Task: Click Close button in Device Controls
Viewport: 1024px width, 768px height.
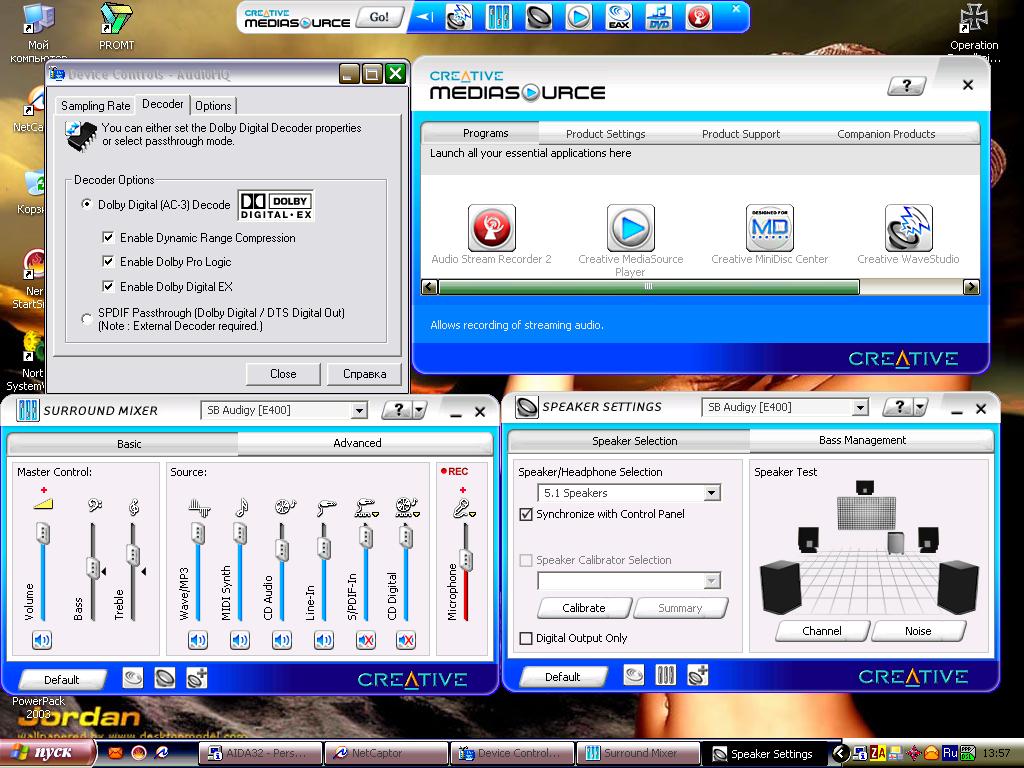Action: [283, 374]
